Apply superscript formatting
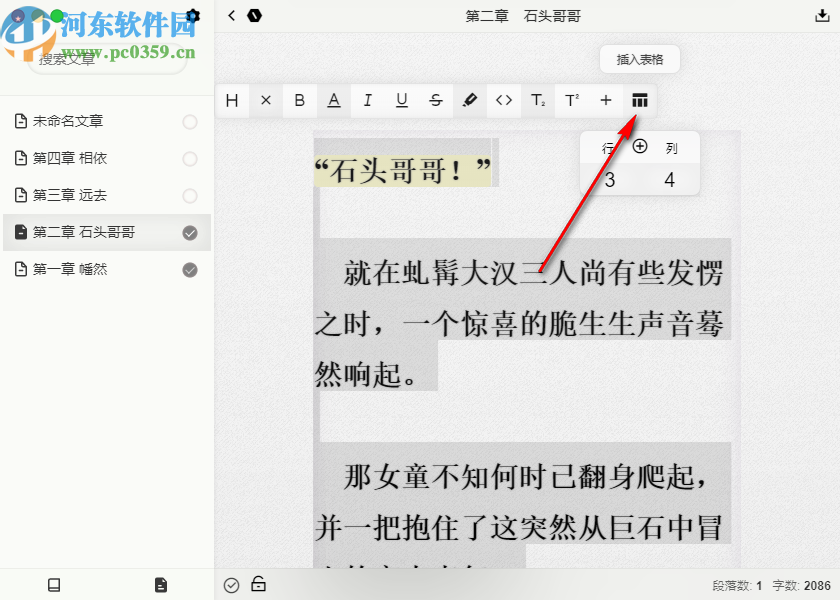Viewport: 840px width, 600px height. pos(572,100)
